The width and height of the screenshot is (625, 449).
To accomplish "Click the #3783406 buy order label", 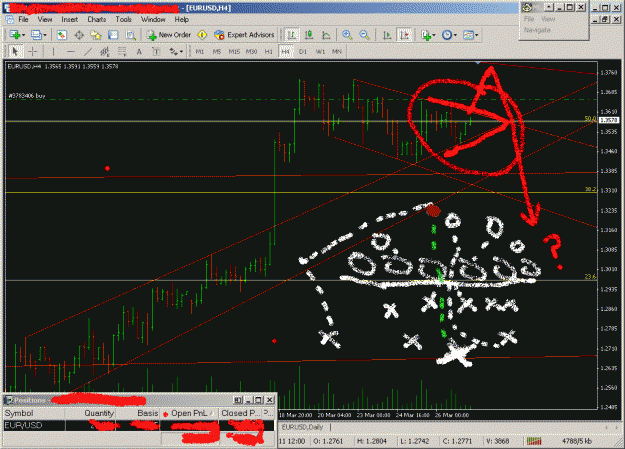I will tap(26, 96).
